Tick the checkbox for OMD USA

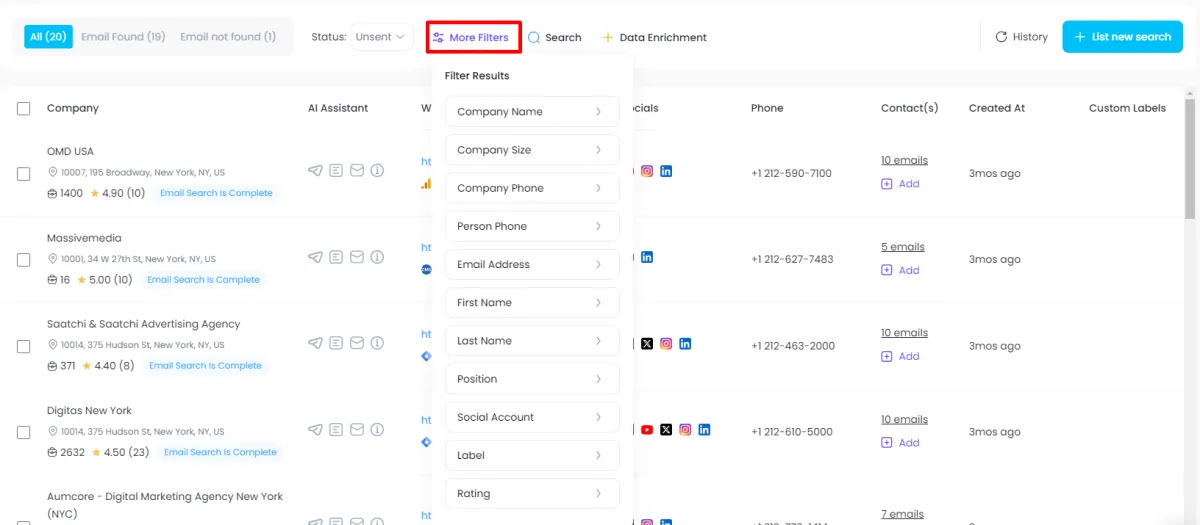coord(24,173)
